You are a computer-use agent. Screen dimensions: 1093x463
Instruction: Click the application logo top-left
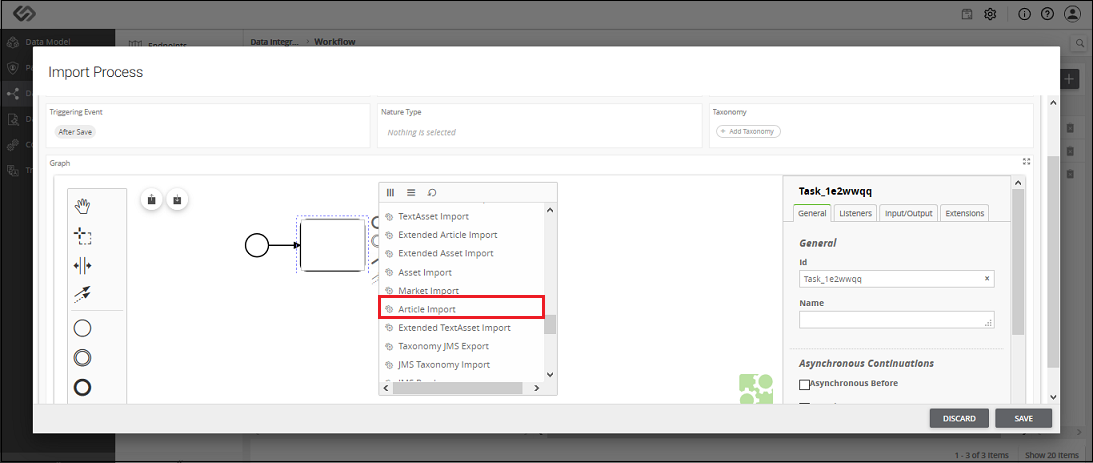[x=23, y=13]
